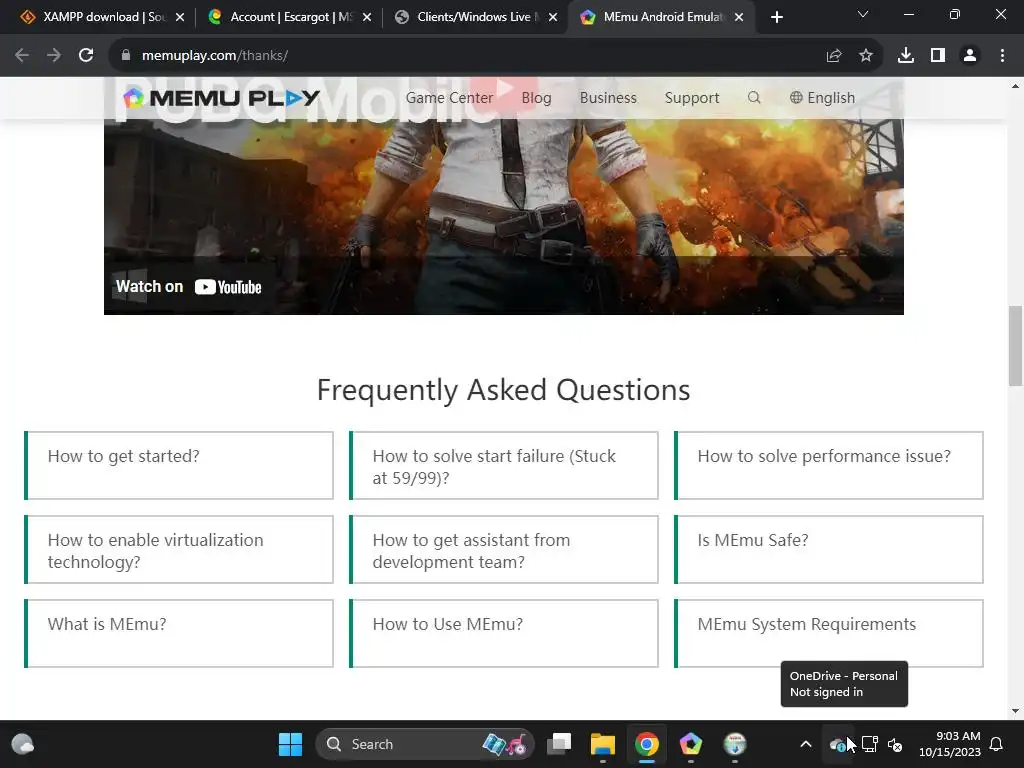The width and height of the screenshot is (1024, 768).
Task: Click the forward navigation arrow
Action: 54,56
